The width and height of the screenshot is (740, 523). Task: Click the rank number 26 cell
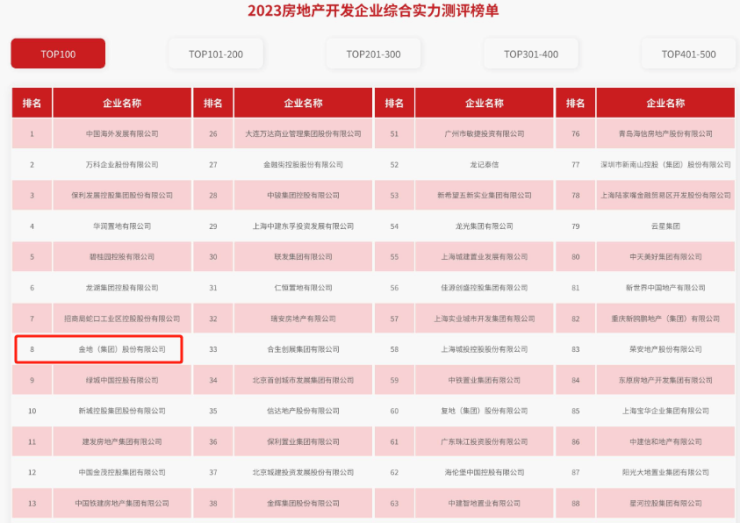213,134
